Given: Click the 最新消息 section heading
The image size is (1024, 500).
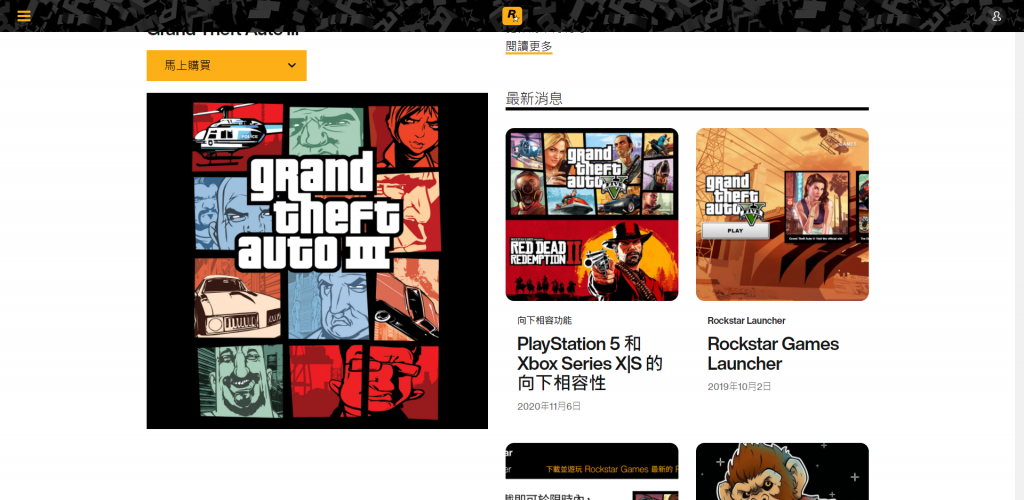Looking at the screenshot, I should point(534,98).
